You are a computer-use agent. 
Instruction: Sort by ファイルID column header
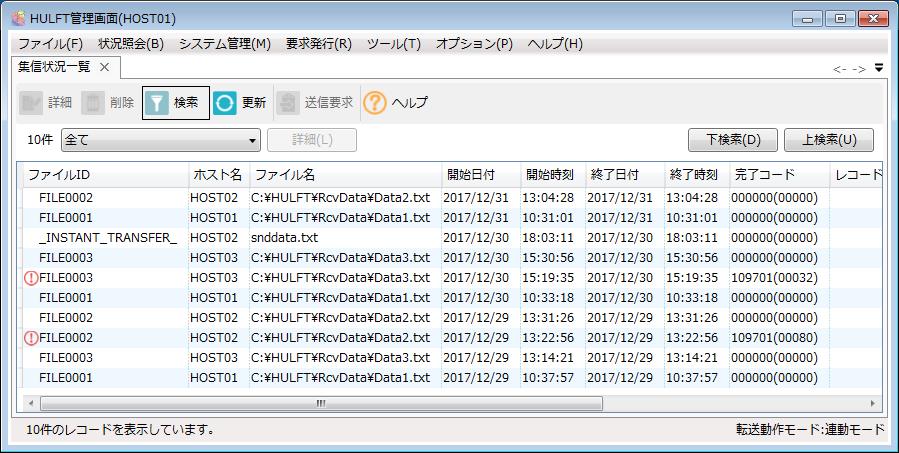106,175
